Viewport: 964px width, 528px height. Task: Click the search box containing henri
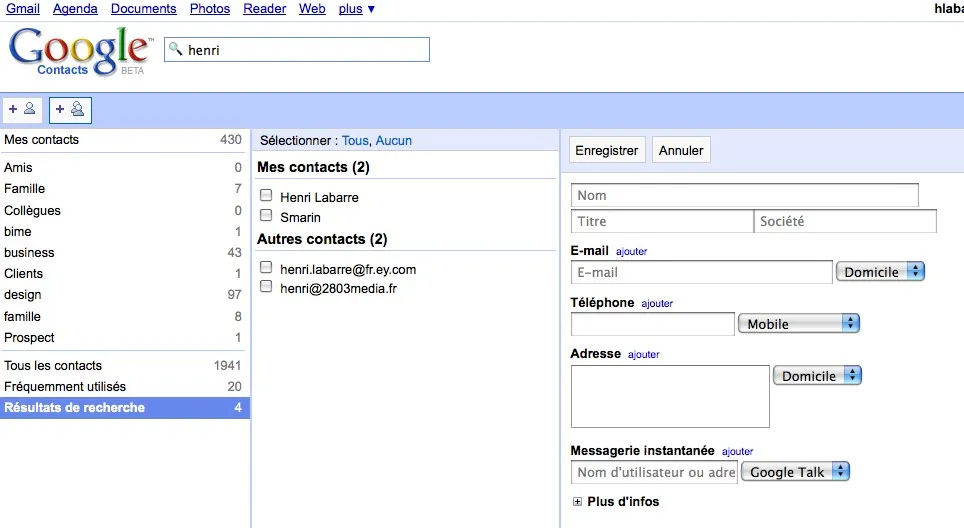(297, 50)
